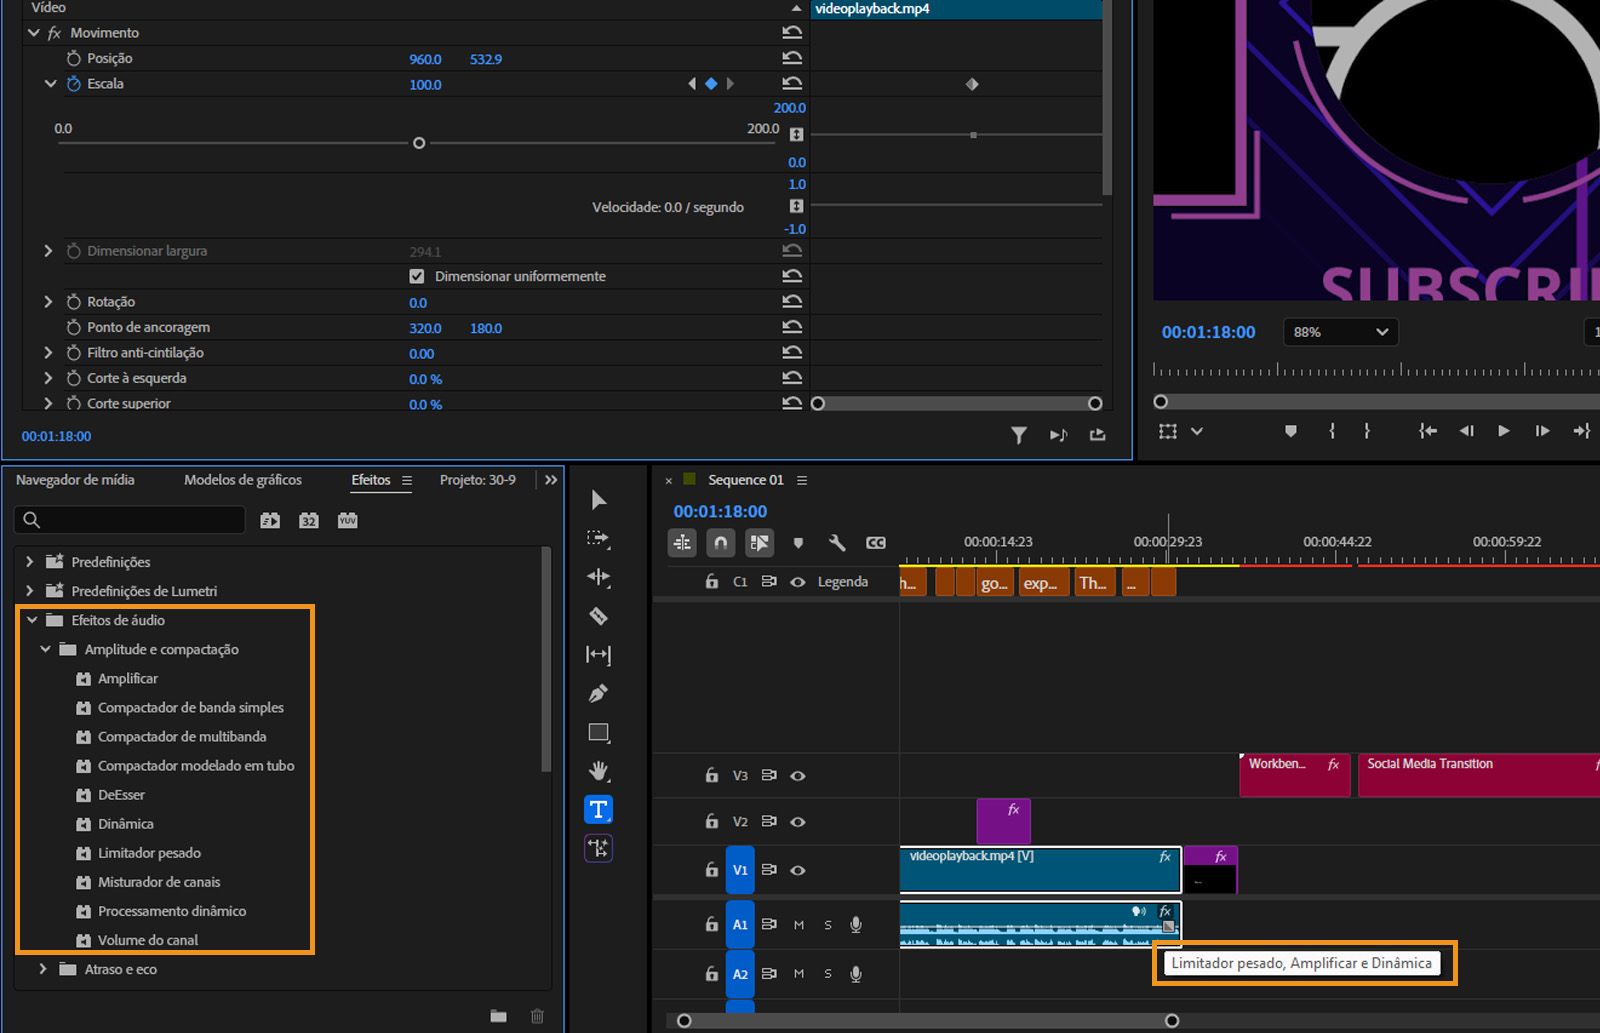Open the 88% zoom level dropdown
The image size is (1600, 1033).
(1340, 332)
